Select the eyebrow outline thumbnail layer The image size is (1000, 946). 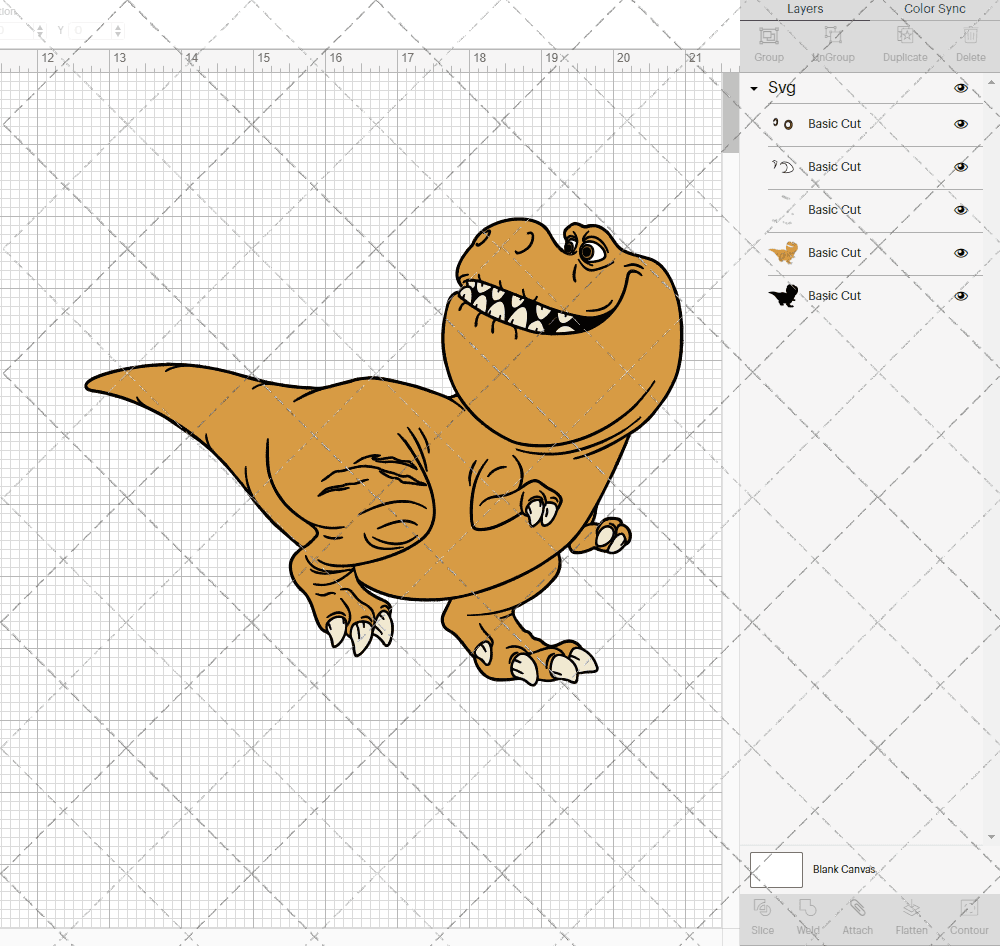[x=783, y=166]
